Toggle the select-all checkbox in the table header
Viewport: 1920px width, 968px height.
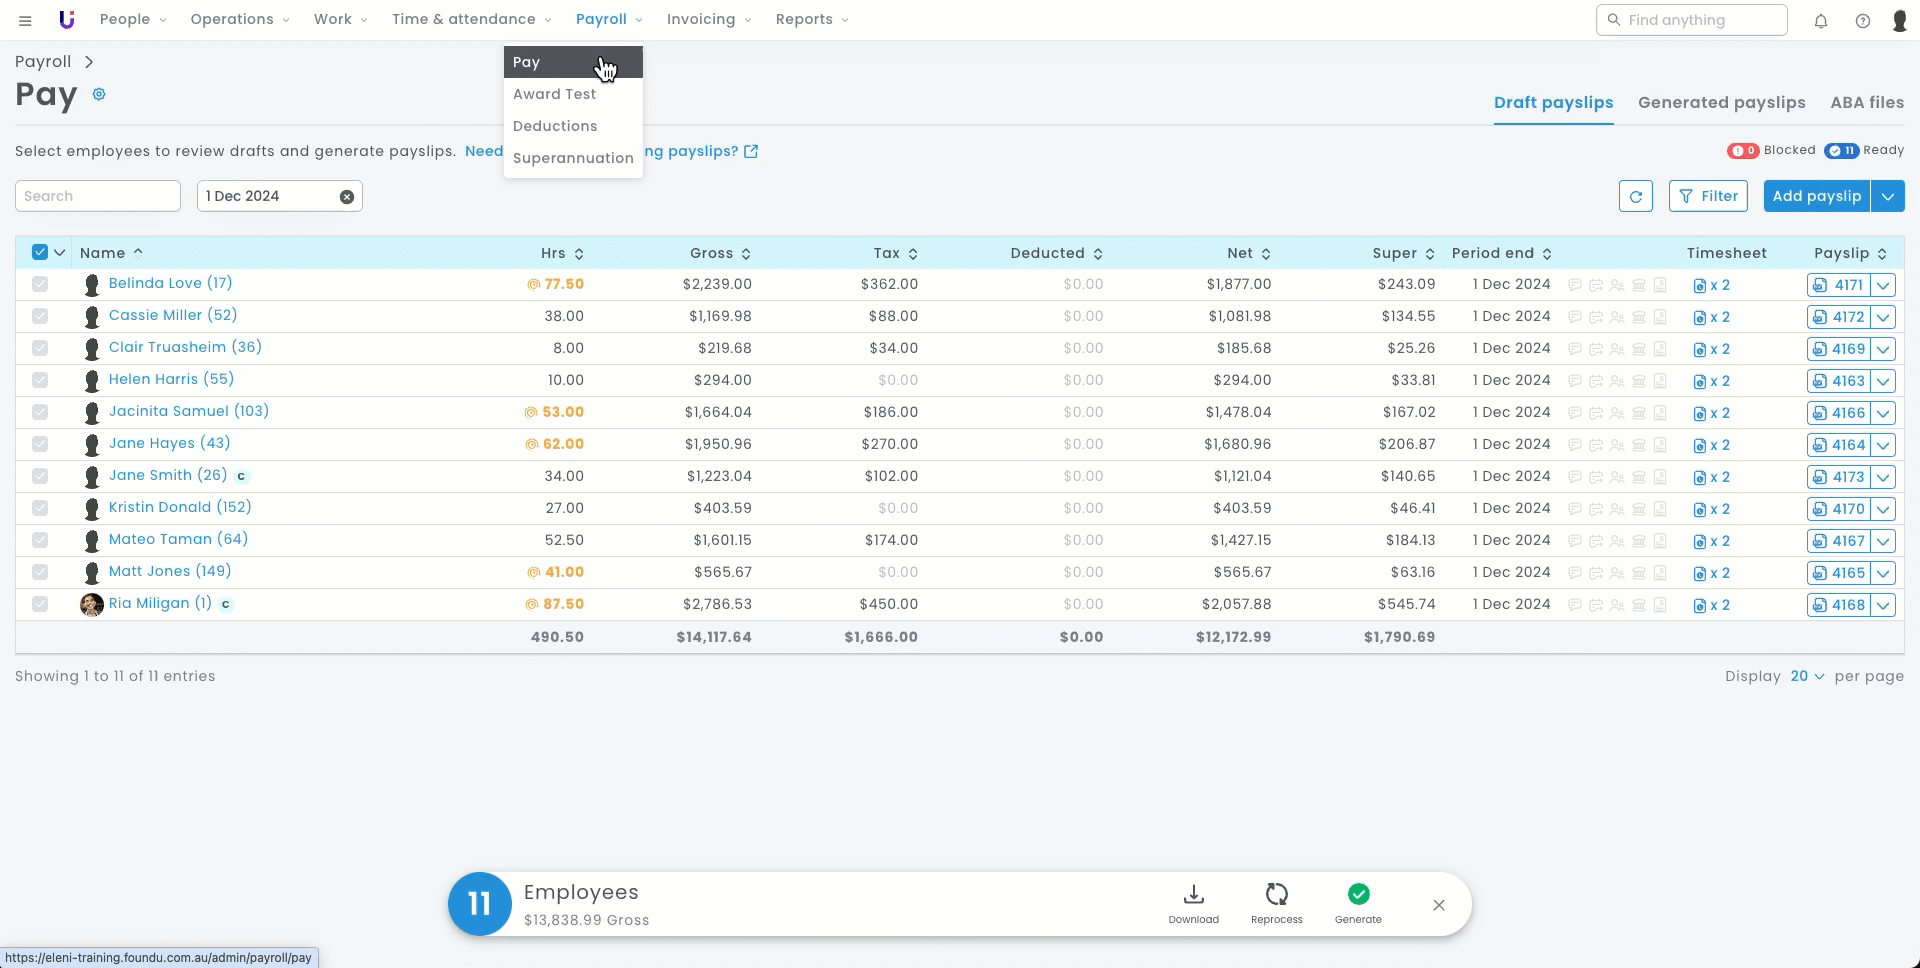[40, 252]
